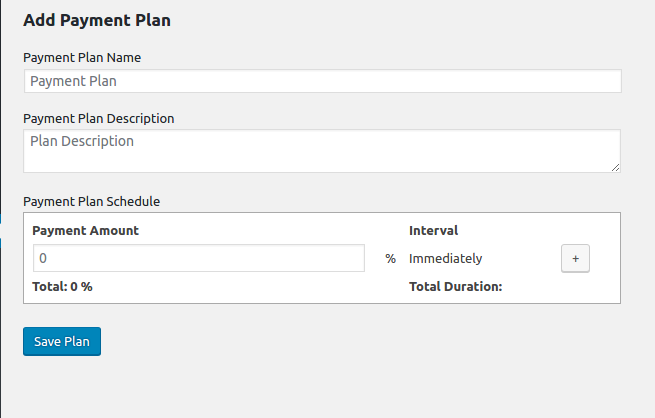
Task: Click into the Payment Amount field
Action: point(199,258)
